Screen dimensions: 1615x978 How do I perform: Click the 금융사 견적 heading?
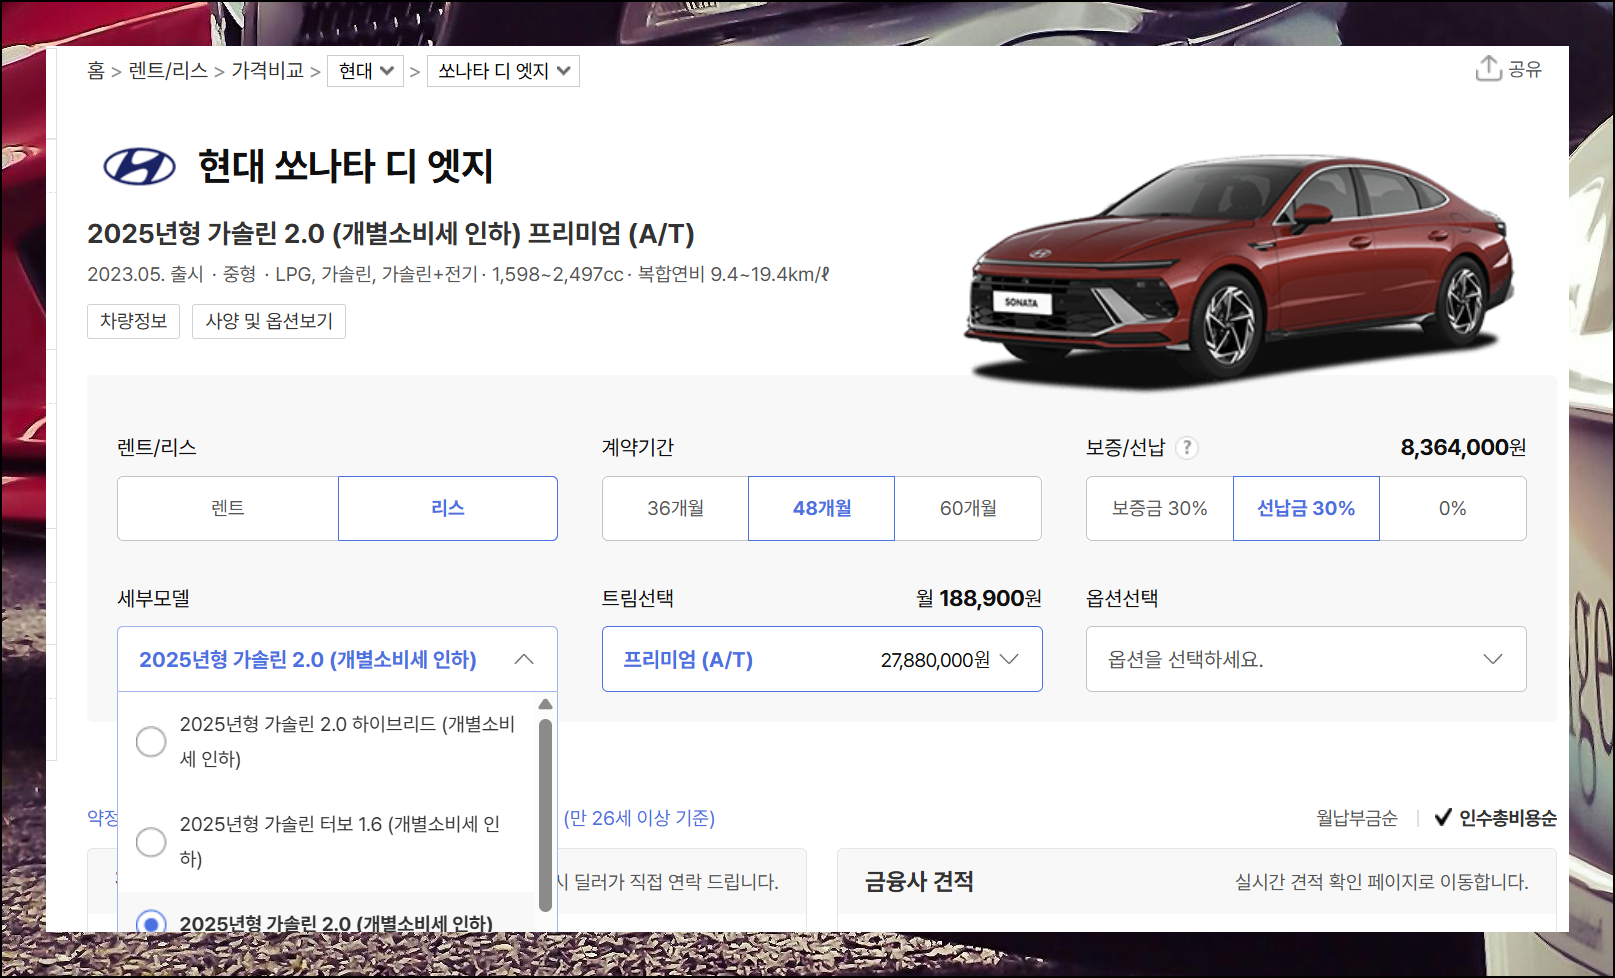coord(919,881)
